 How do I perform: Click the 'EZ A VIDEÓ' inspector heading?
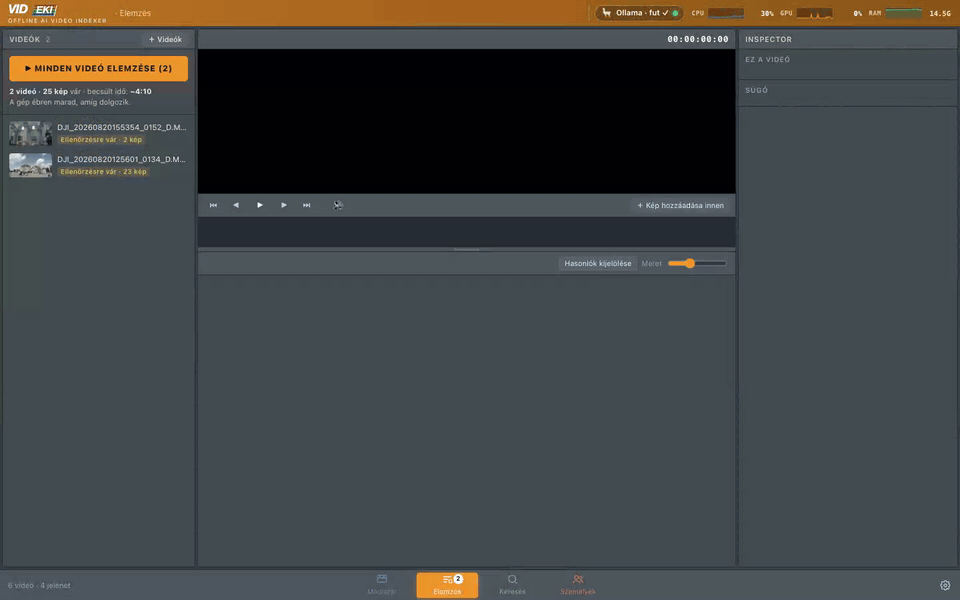point(768,59)
